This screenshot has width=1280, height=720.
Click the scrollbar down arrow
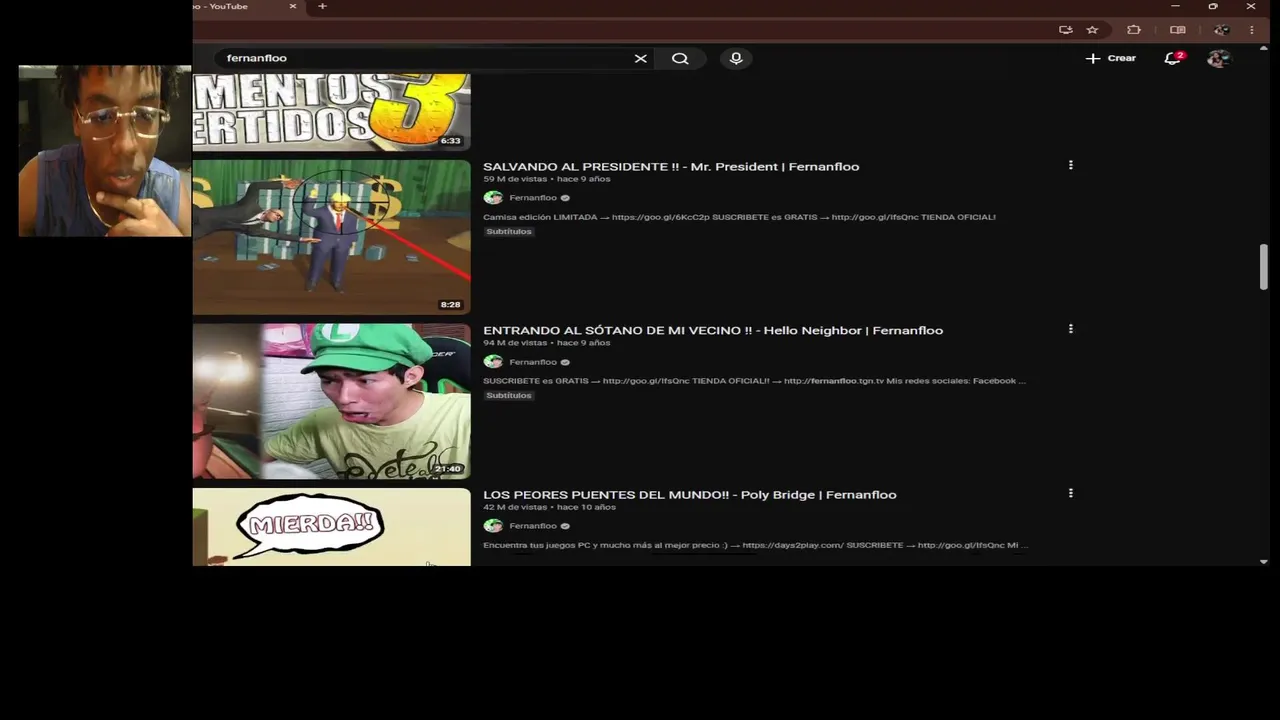coord(1264,561)
